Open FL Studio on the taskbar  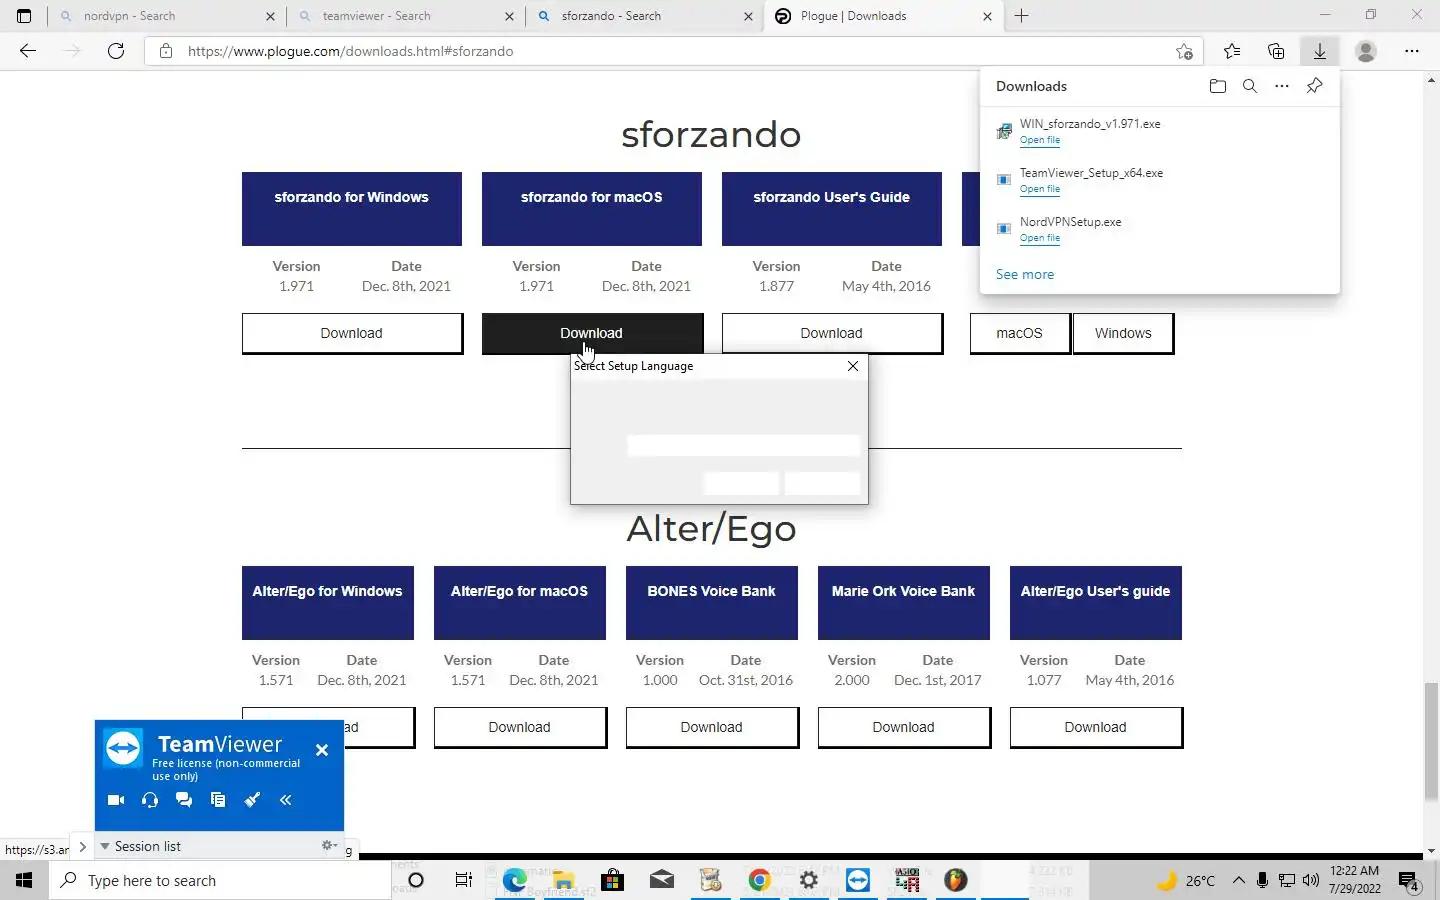click(956, 880)
